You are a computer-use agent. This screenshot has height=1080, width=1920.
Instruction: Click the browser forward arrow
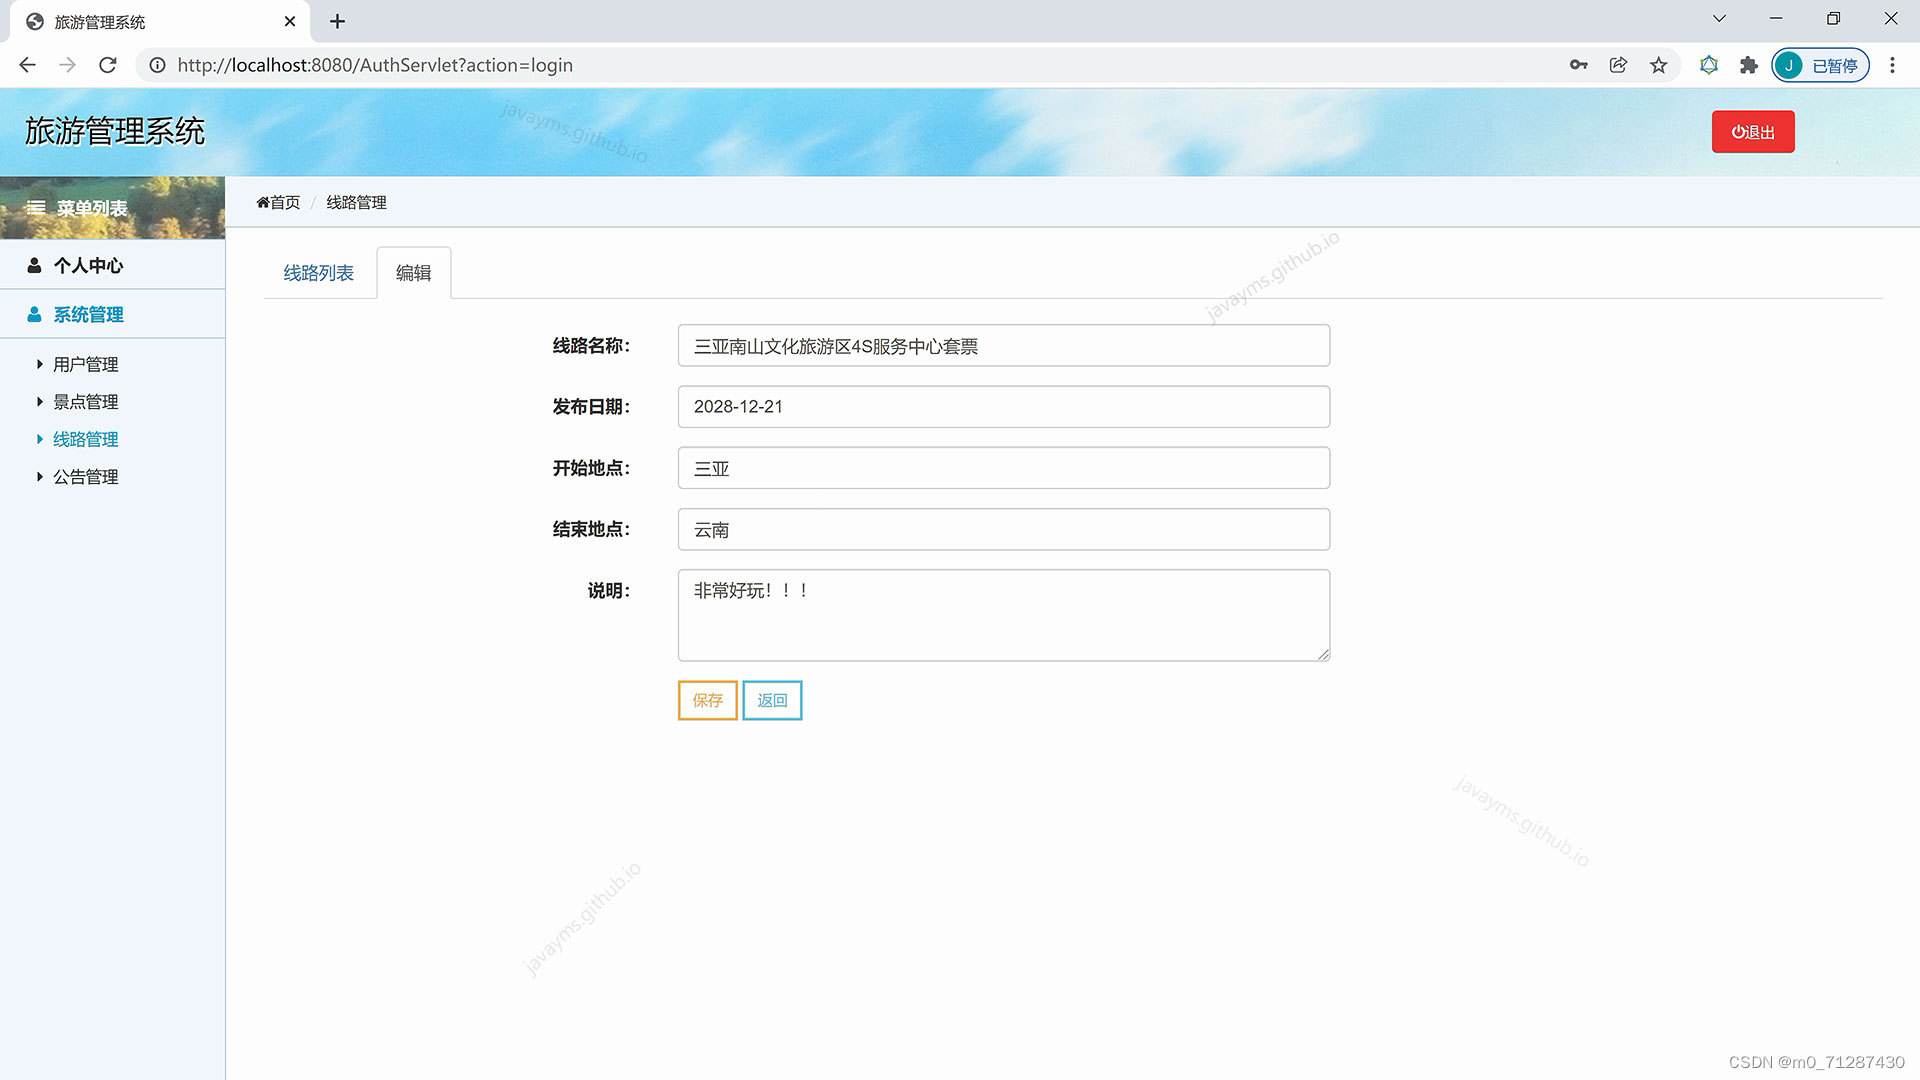click(67, 65)
